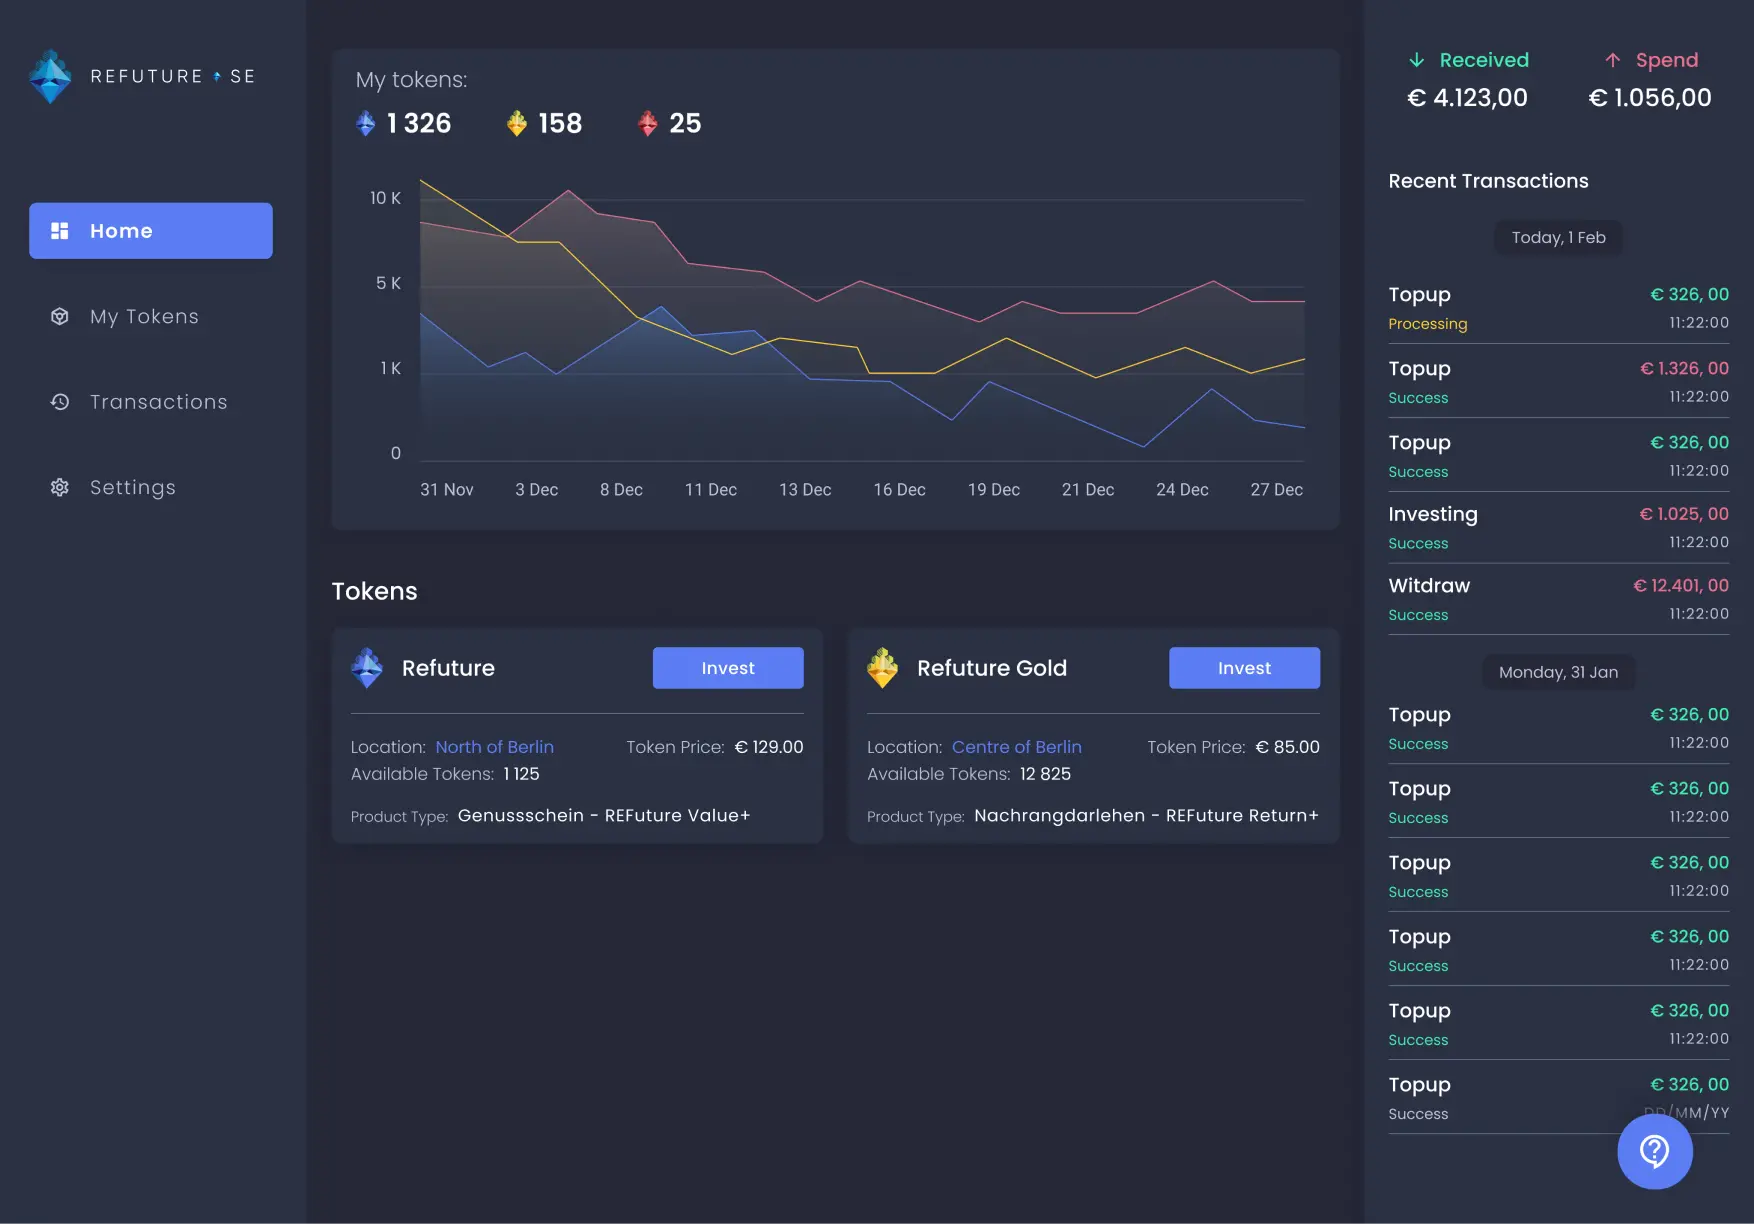Viewport: 1754px width, 1224px height.
Task: Click the Refuture SE logo icon
Action: click(50, 76)
